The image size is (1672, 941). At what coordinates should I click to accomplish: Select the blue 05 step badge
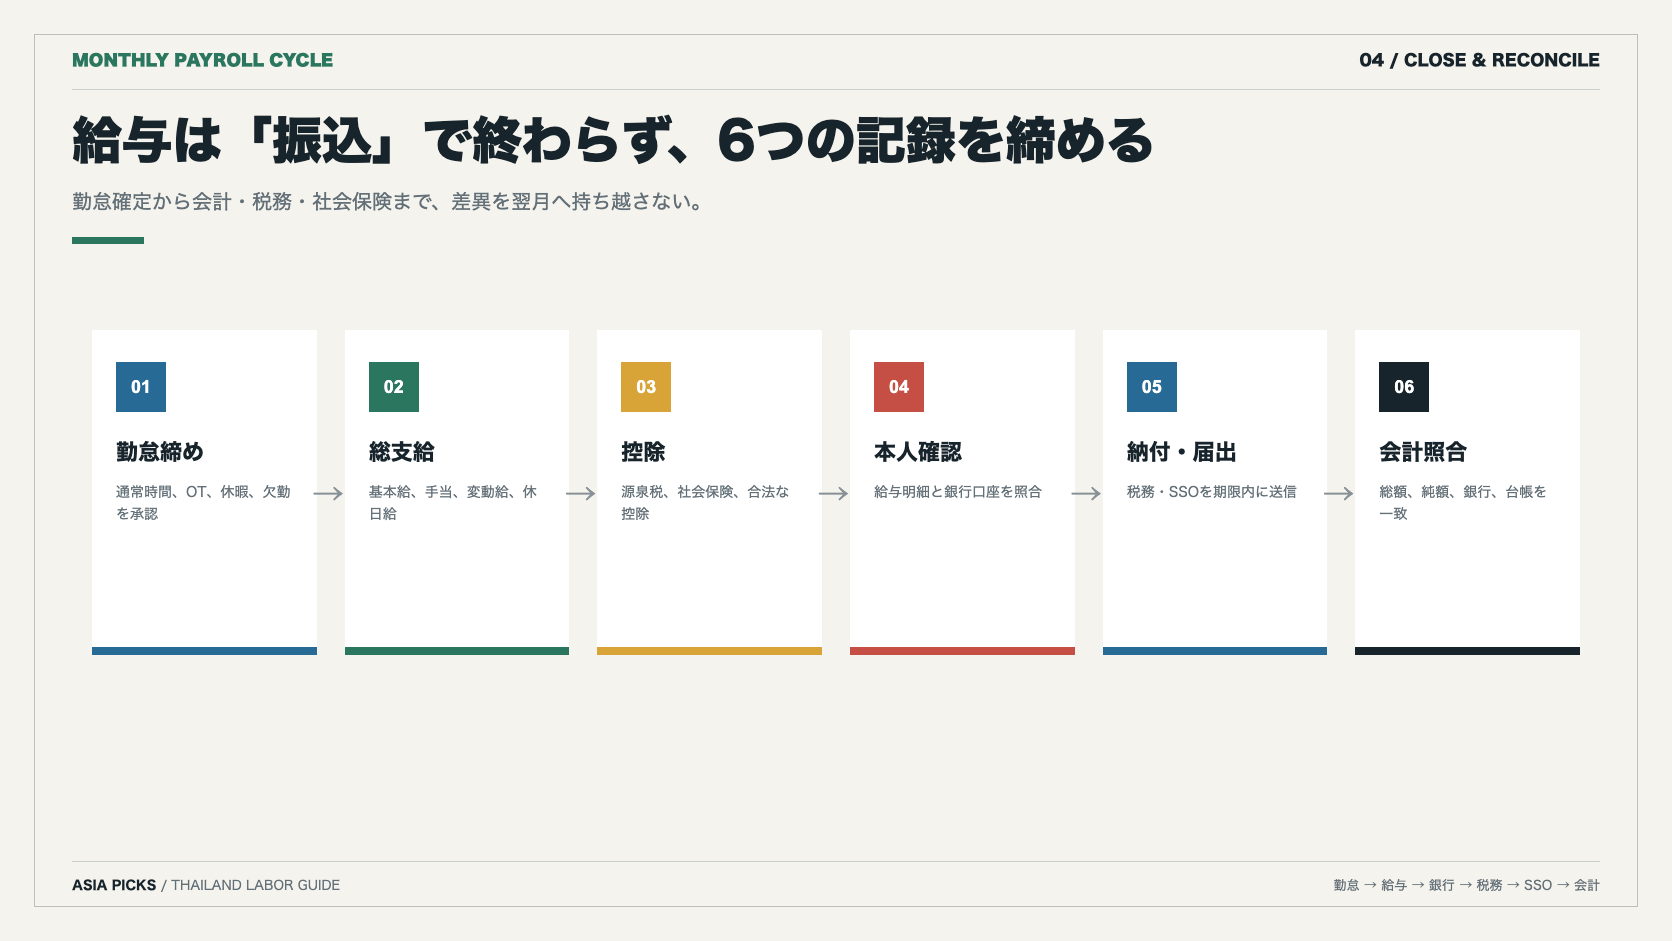pos(1152,387)
